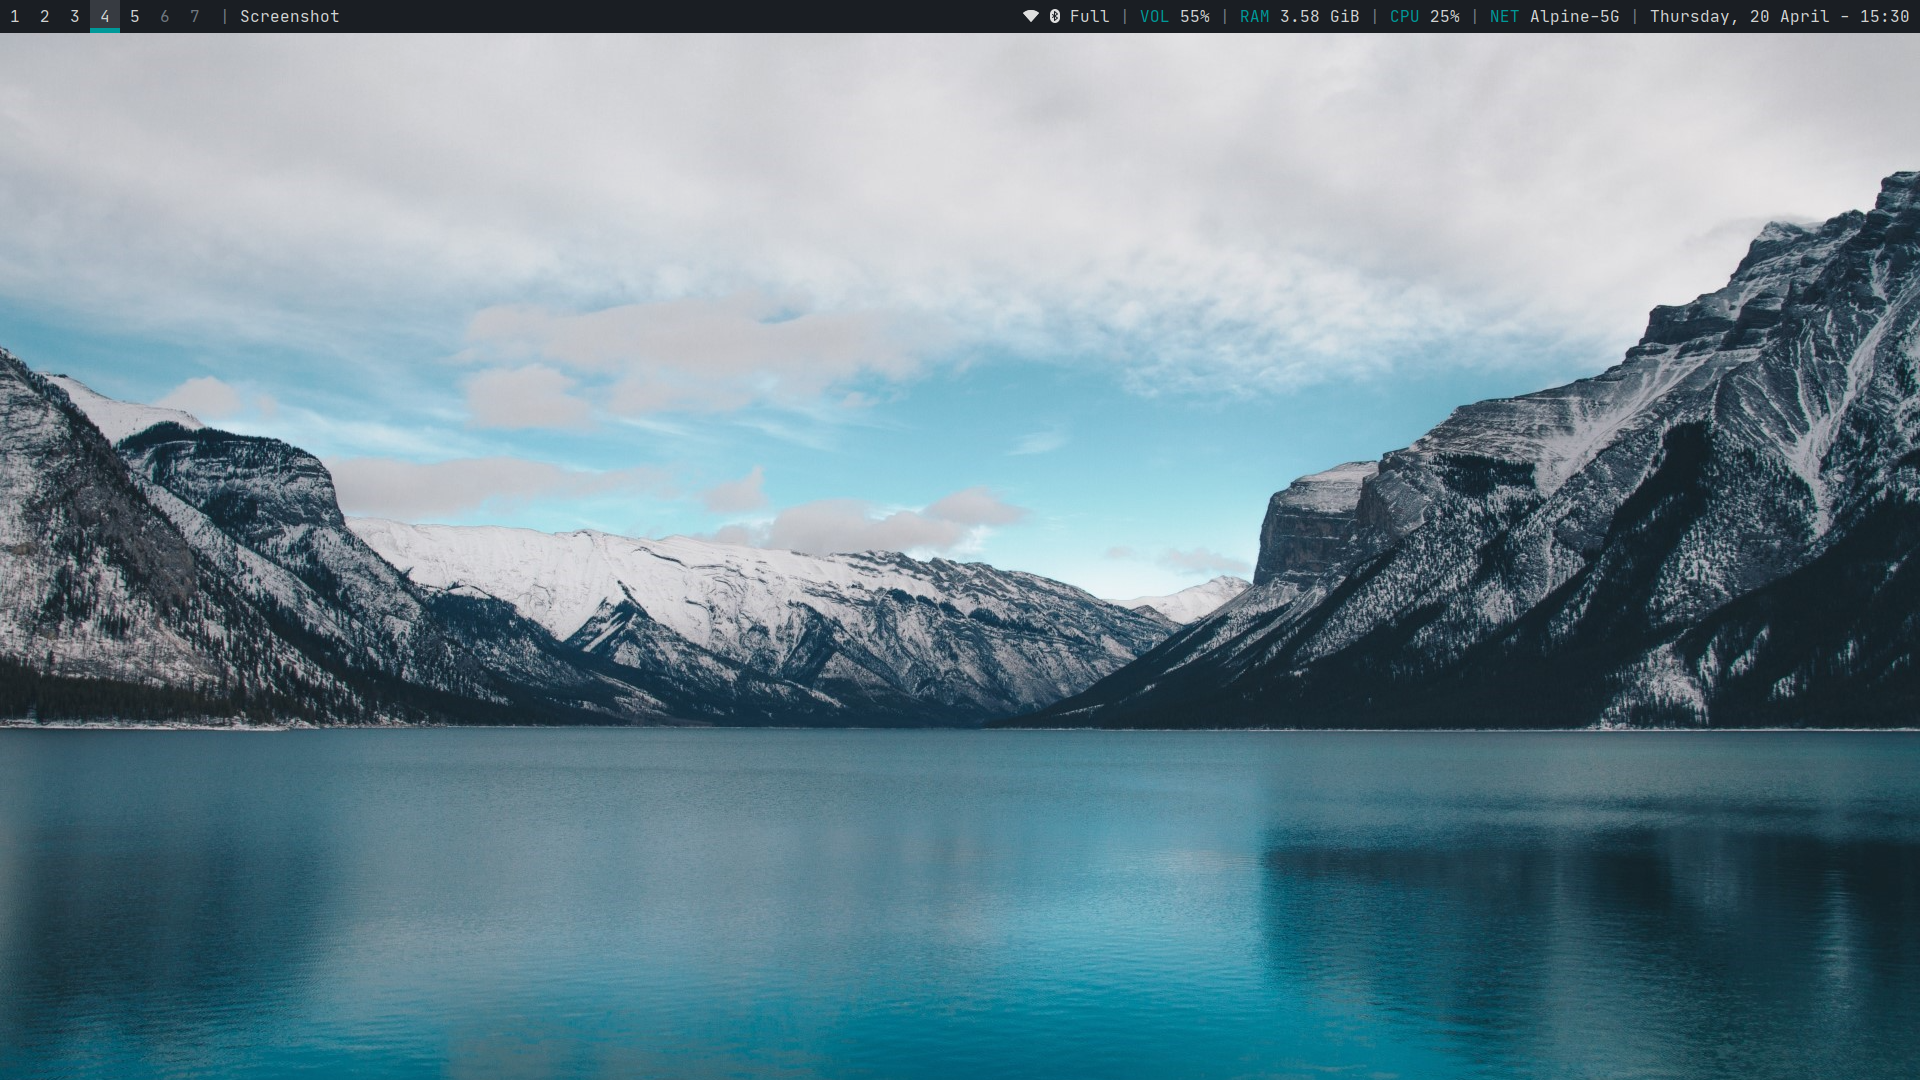Select the Alpine-5G network name
Image resolution: width=1920 pixels, height=1080 pixels.
coord(1574,16)
